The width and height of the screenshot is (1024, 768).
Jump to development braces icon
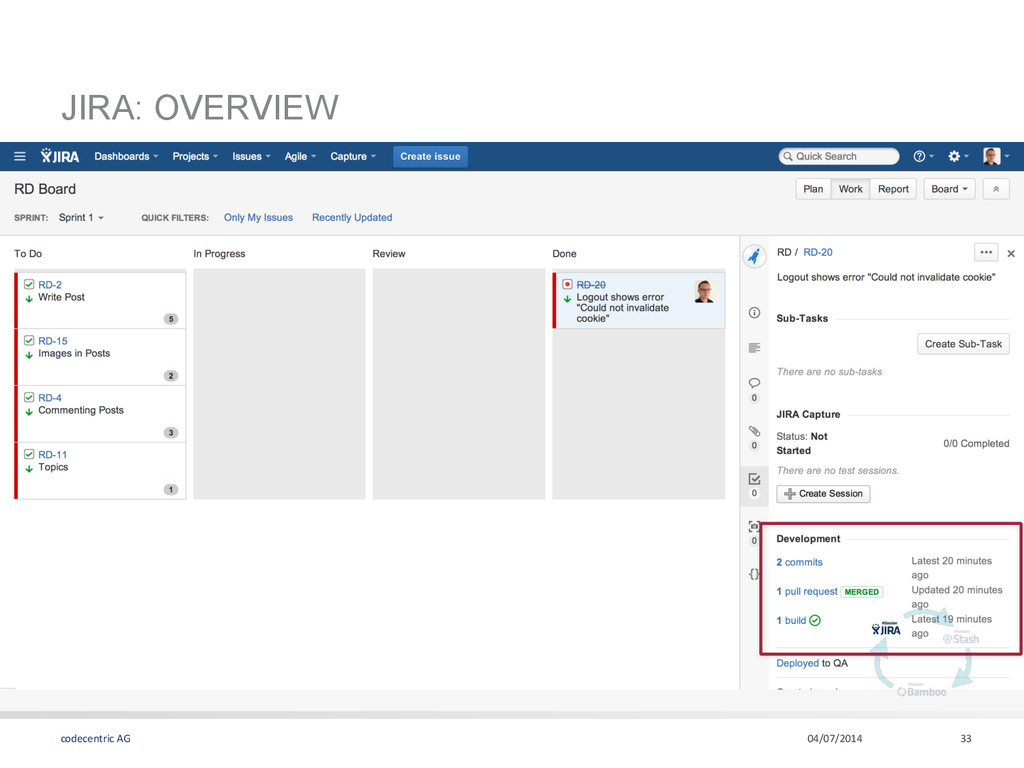click(754, 574)
